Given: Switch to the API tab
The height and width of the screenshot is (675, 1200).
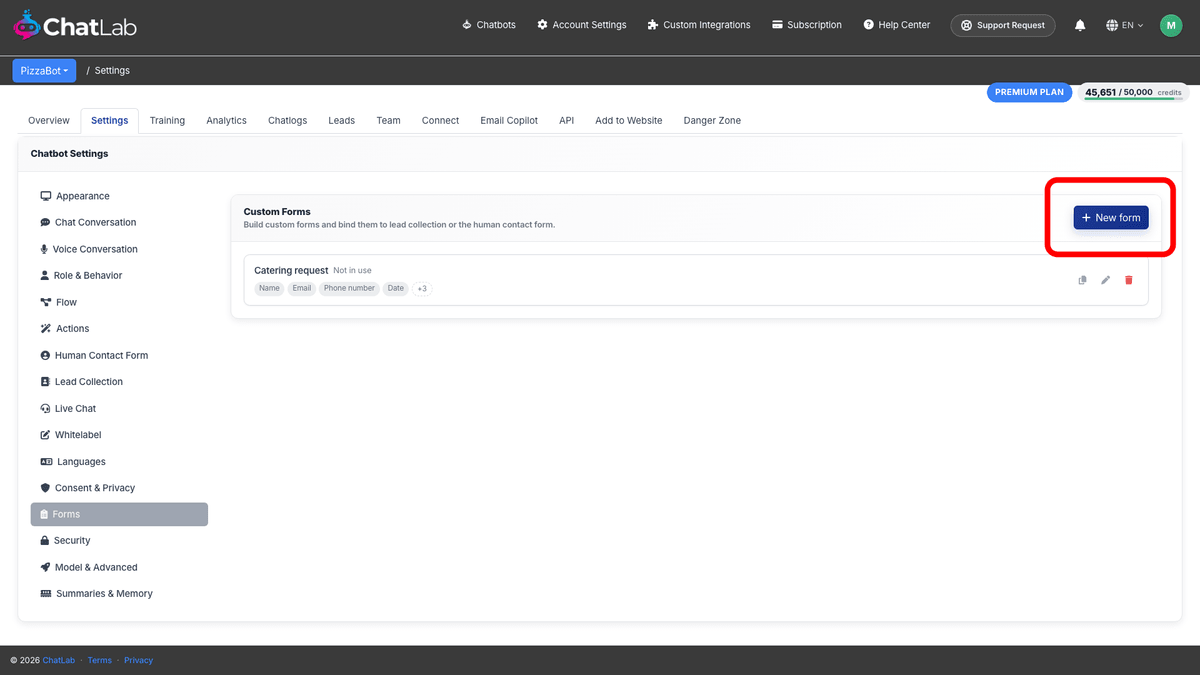Looking at the screenshot, I should (566, 120).
